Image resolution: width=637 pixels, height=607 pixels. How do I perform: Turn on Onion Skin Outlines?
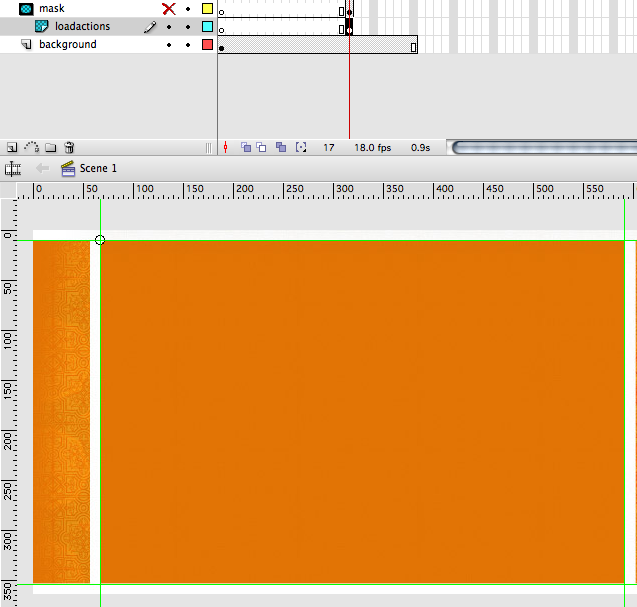coord(262,147)
